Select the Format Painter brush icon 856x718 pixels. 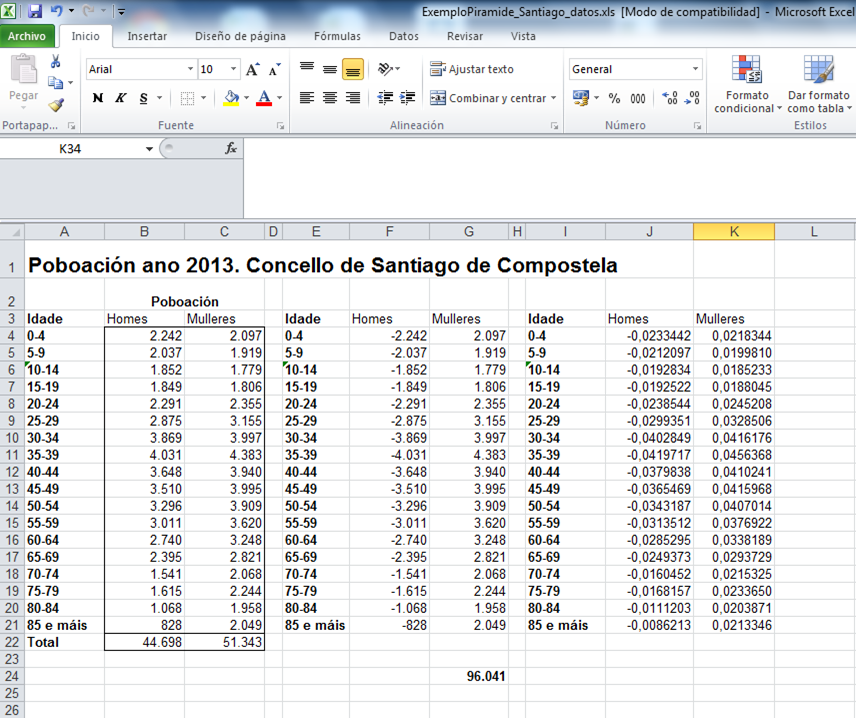(57, 104)
